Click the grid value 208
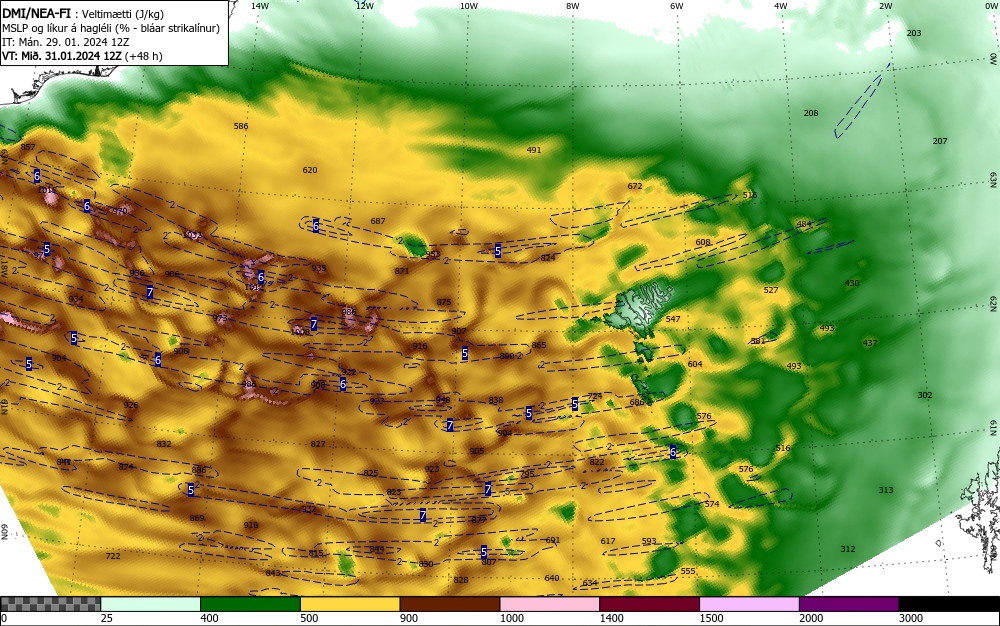This screenshot has height=626, width=1000. [811, 113]
